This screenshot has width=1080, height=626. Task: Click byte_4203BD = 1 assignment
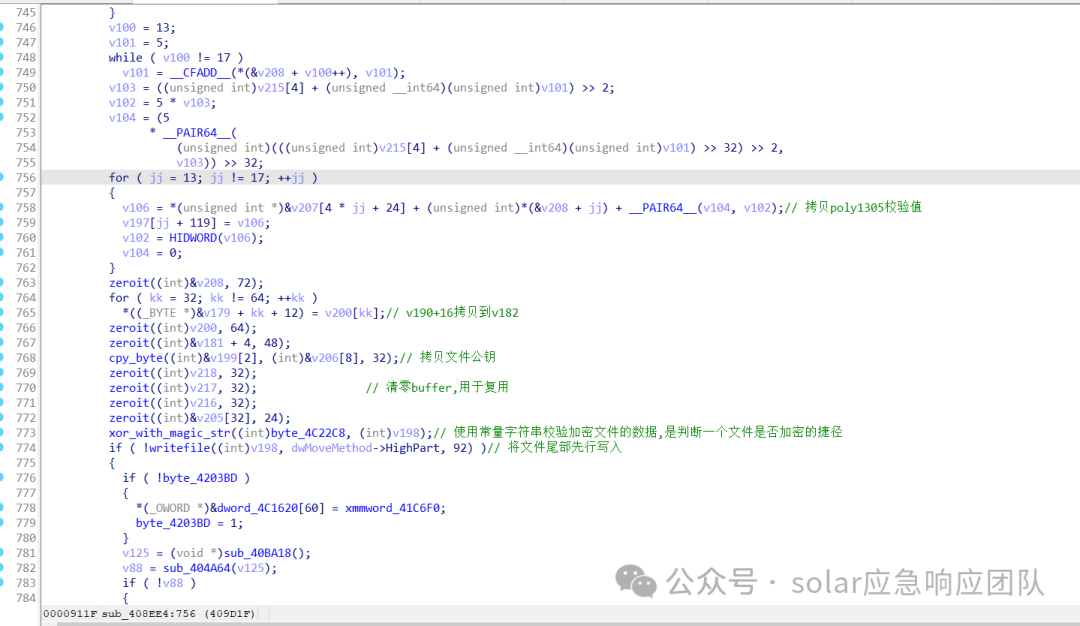coord(189,523)
